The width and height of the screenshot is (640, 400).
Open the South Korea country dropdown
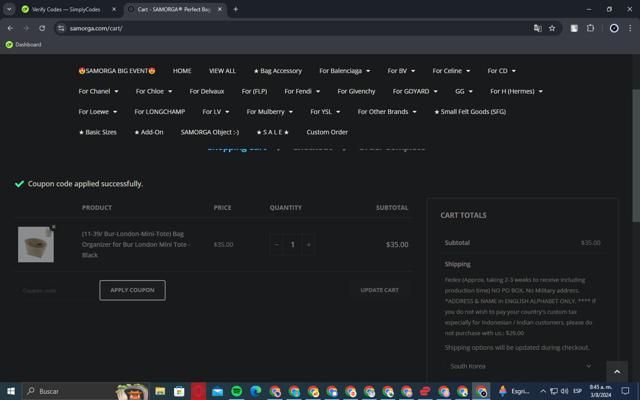click(x=520, y=366)
